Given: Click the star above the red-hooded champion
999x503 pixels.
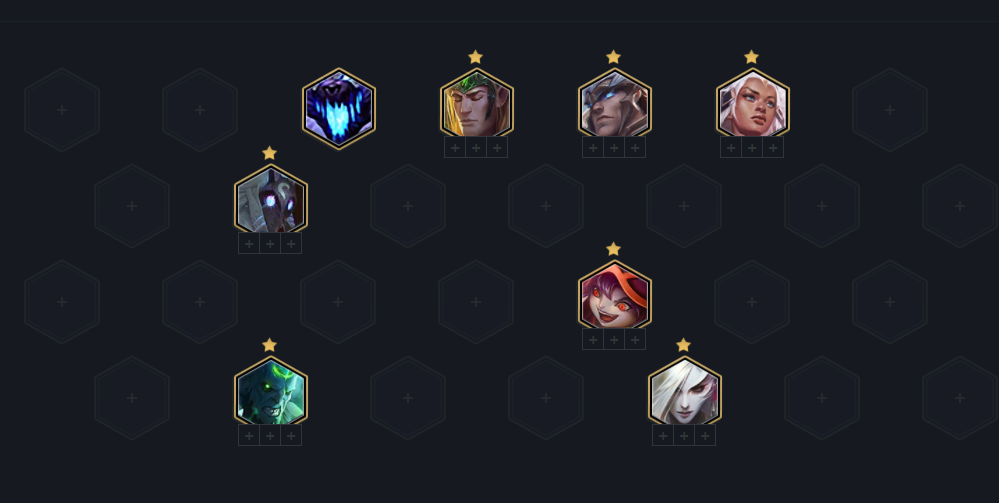Looking at the screenshot, I should coord(614,249).
